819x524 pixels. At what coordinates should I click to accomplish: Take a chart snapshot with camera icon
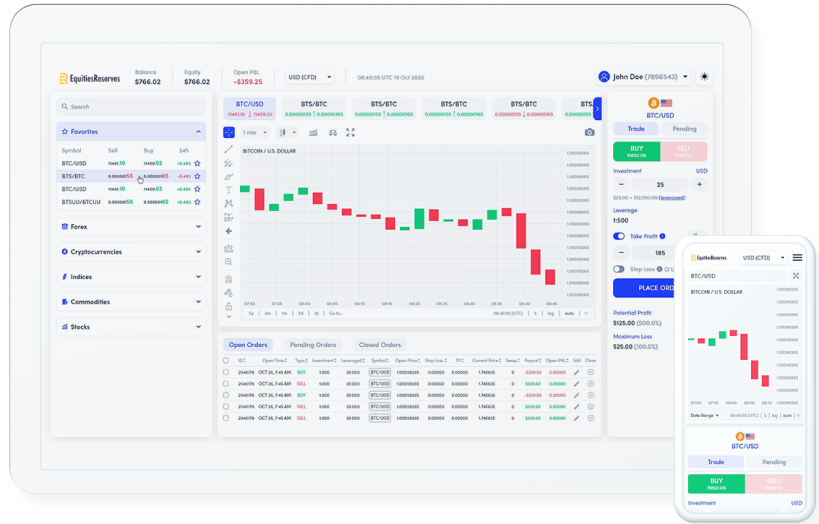click(x=590, y=133)
